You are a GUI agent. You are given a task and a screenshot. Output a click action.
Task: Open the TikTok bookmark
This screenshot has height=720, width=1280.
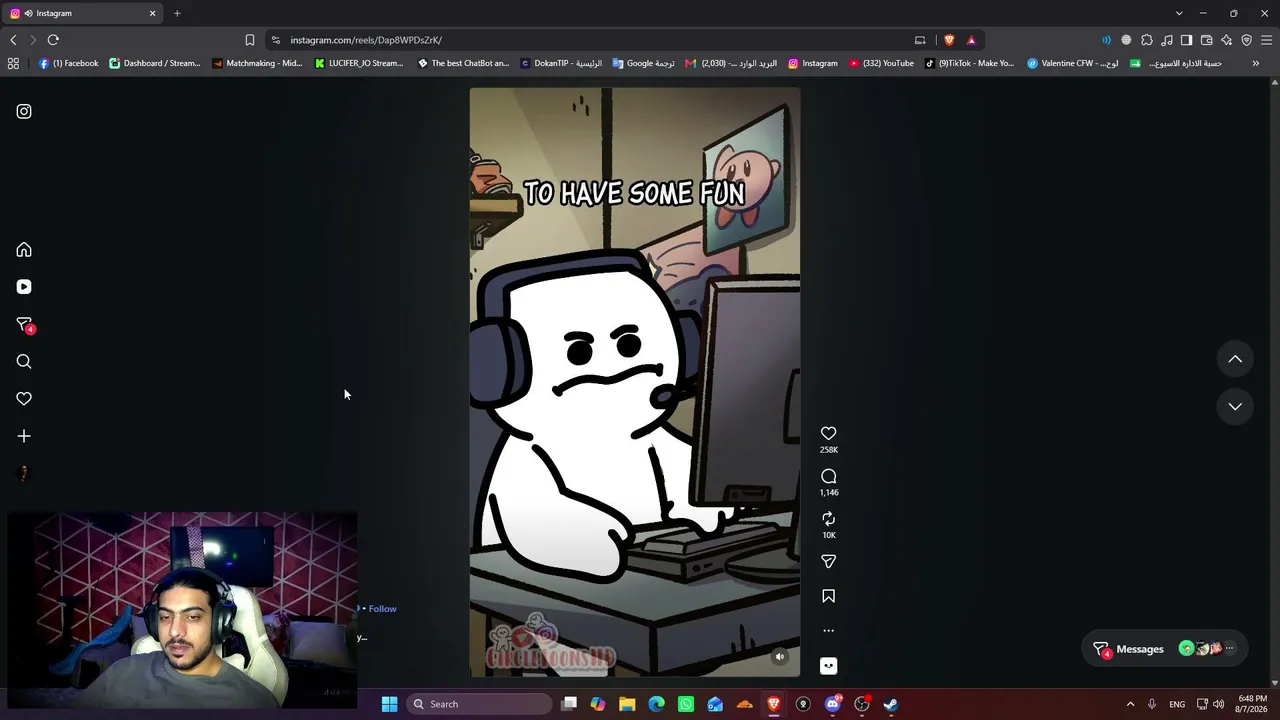[969, 63]
